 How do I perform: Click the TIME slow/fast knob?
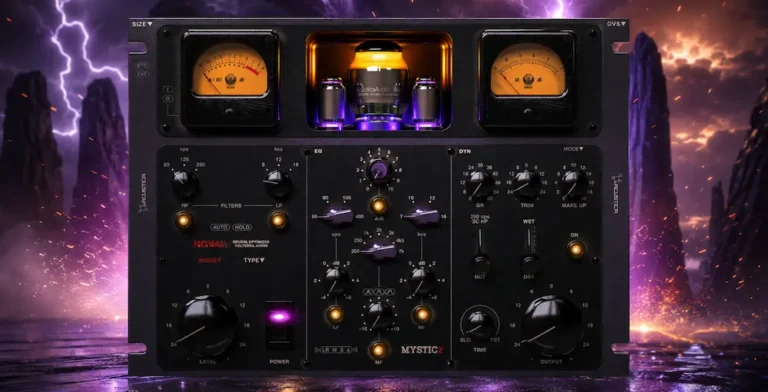480,323
